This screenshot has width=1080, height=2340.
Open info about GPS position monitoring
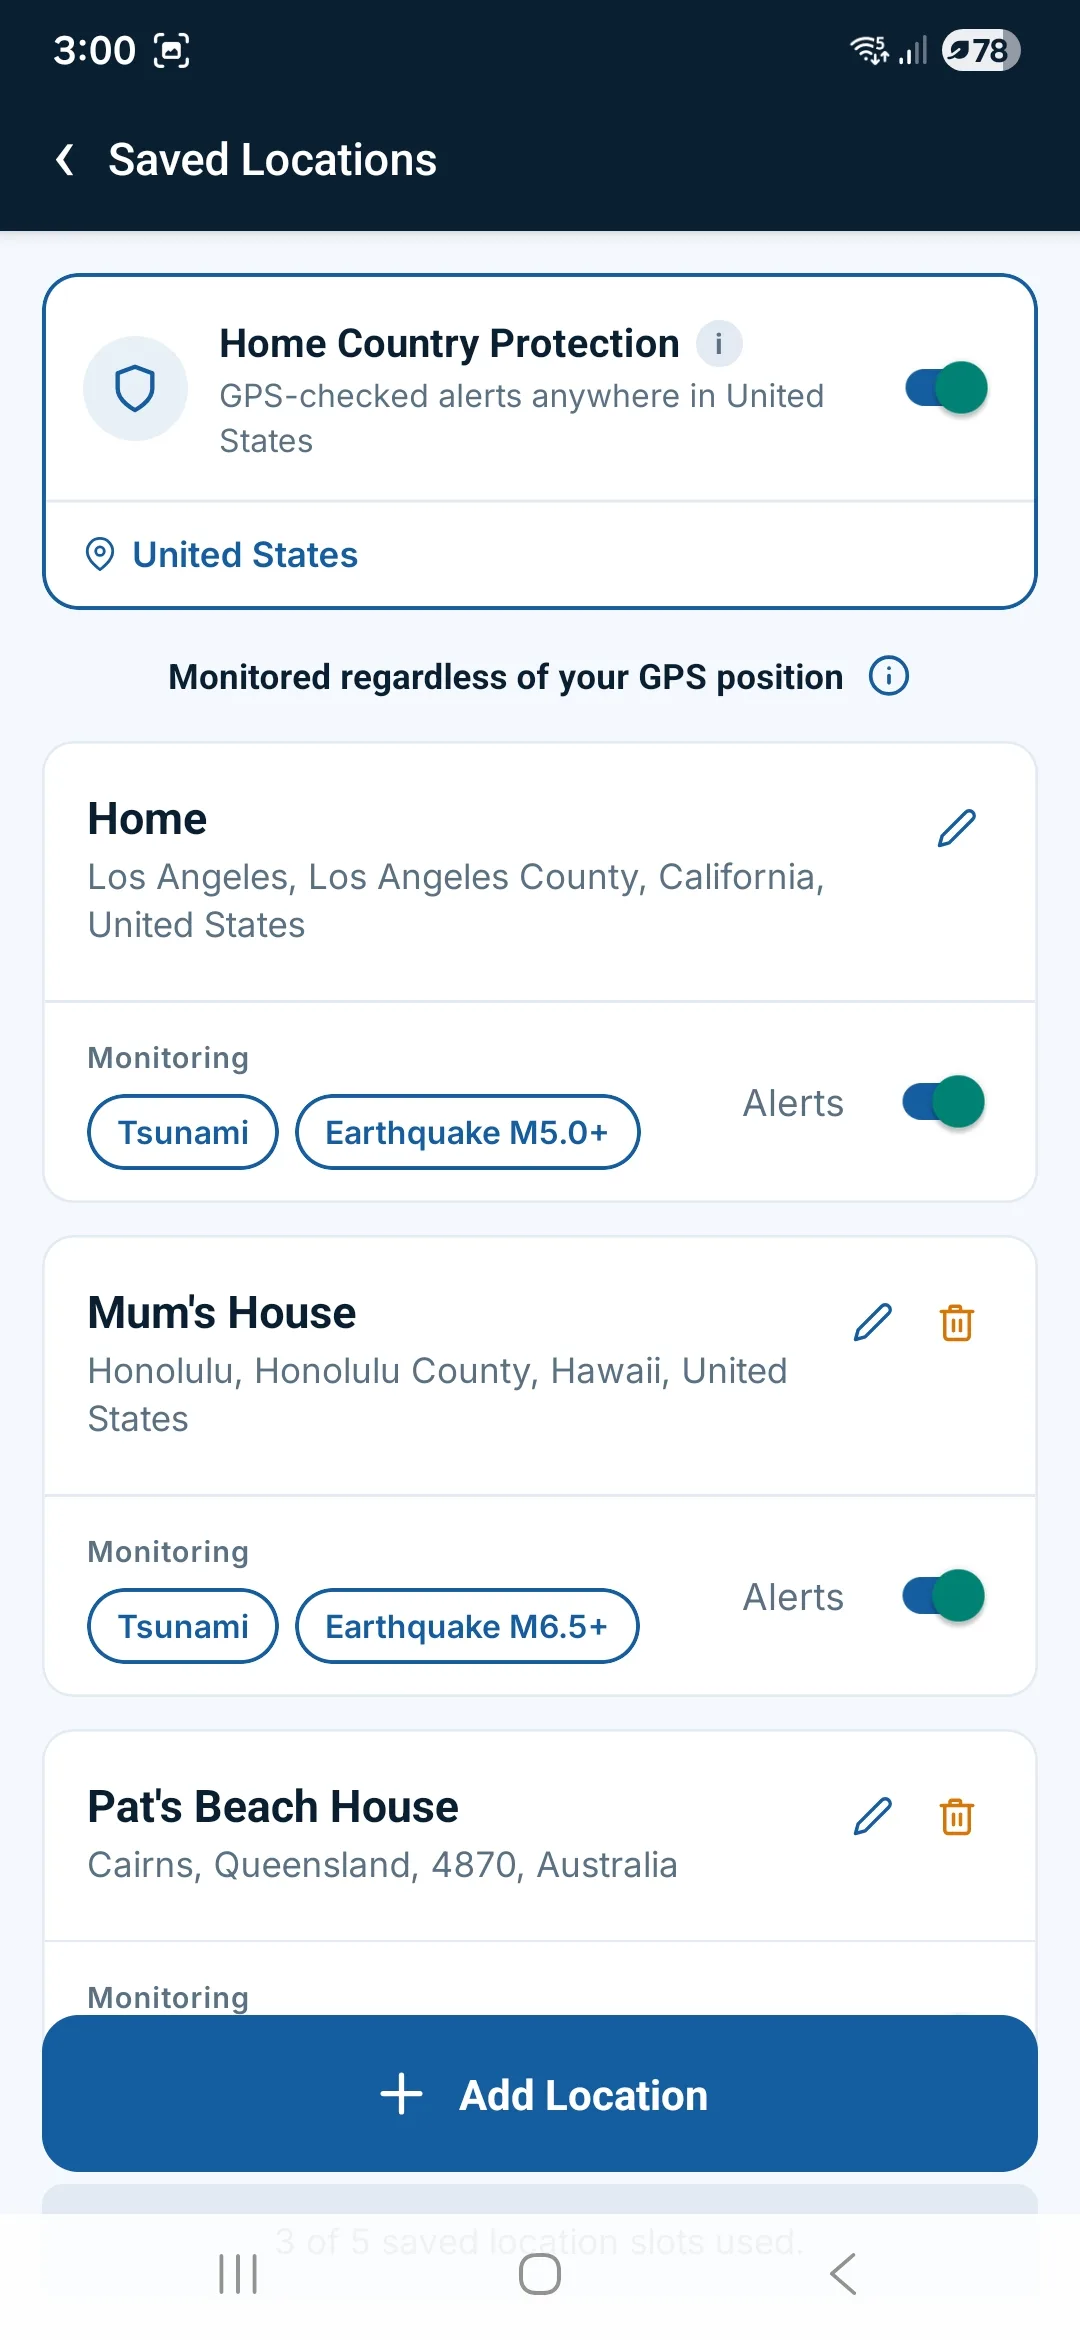tap(889, 676)
